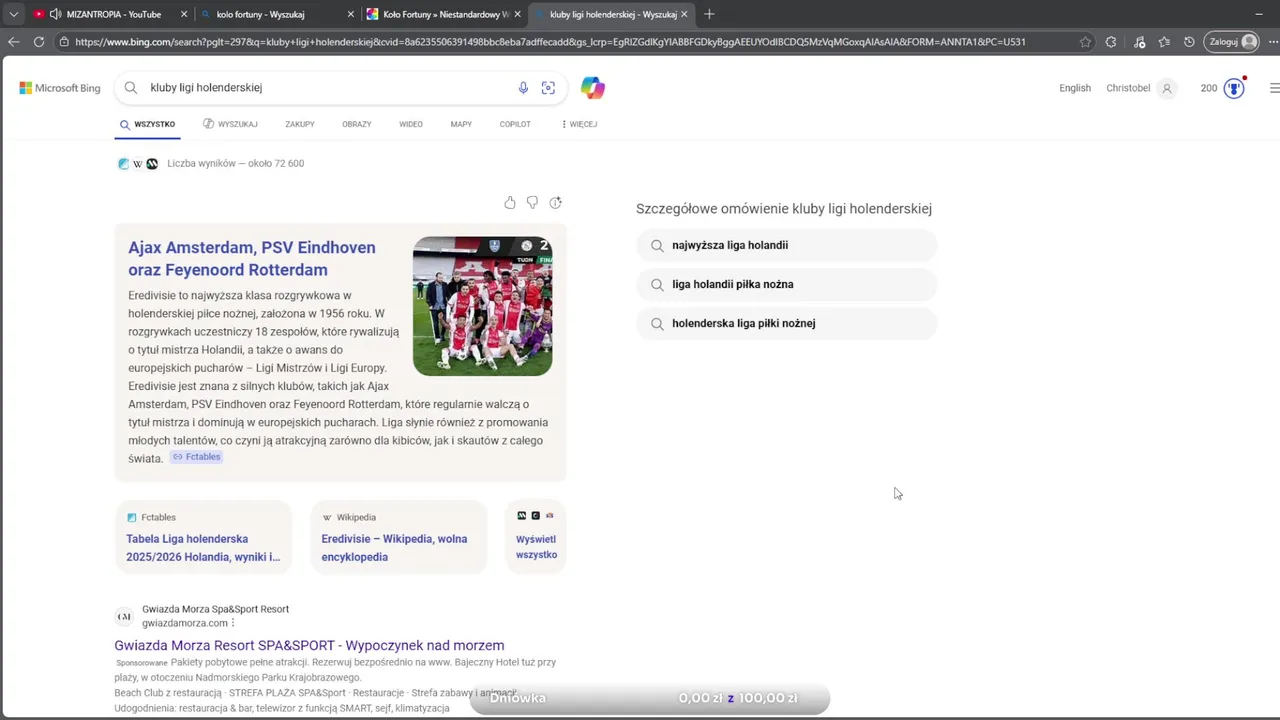Image resolution: width=1280 pixels, height=720 pixels.
Task: Click the Wyświetl wszystko sources card
Action: (536, 538)
